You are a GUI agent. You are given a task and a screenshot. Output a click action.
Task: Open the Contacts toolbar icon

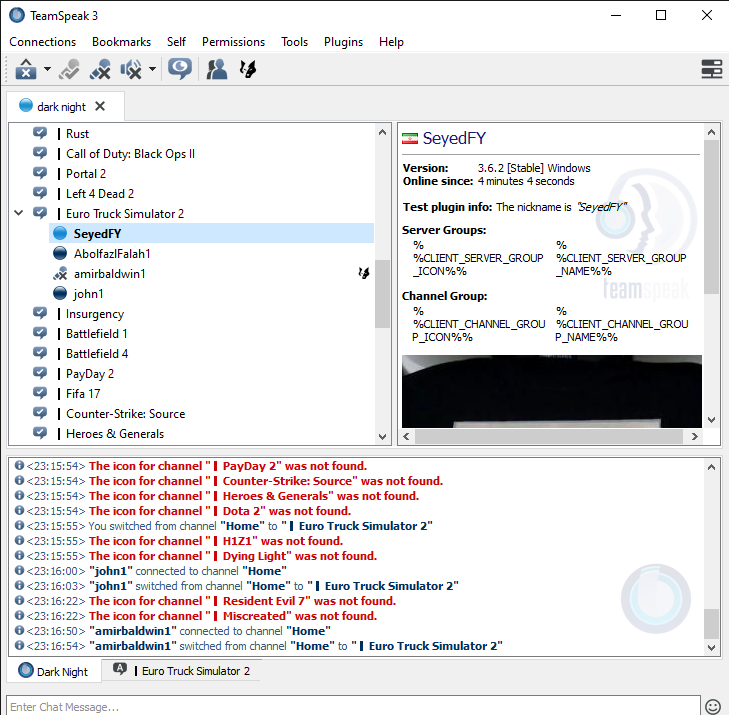point(216,69)
